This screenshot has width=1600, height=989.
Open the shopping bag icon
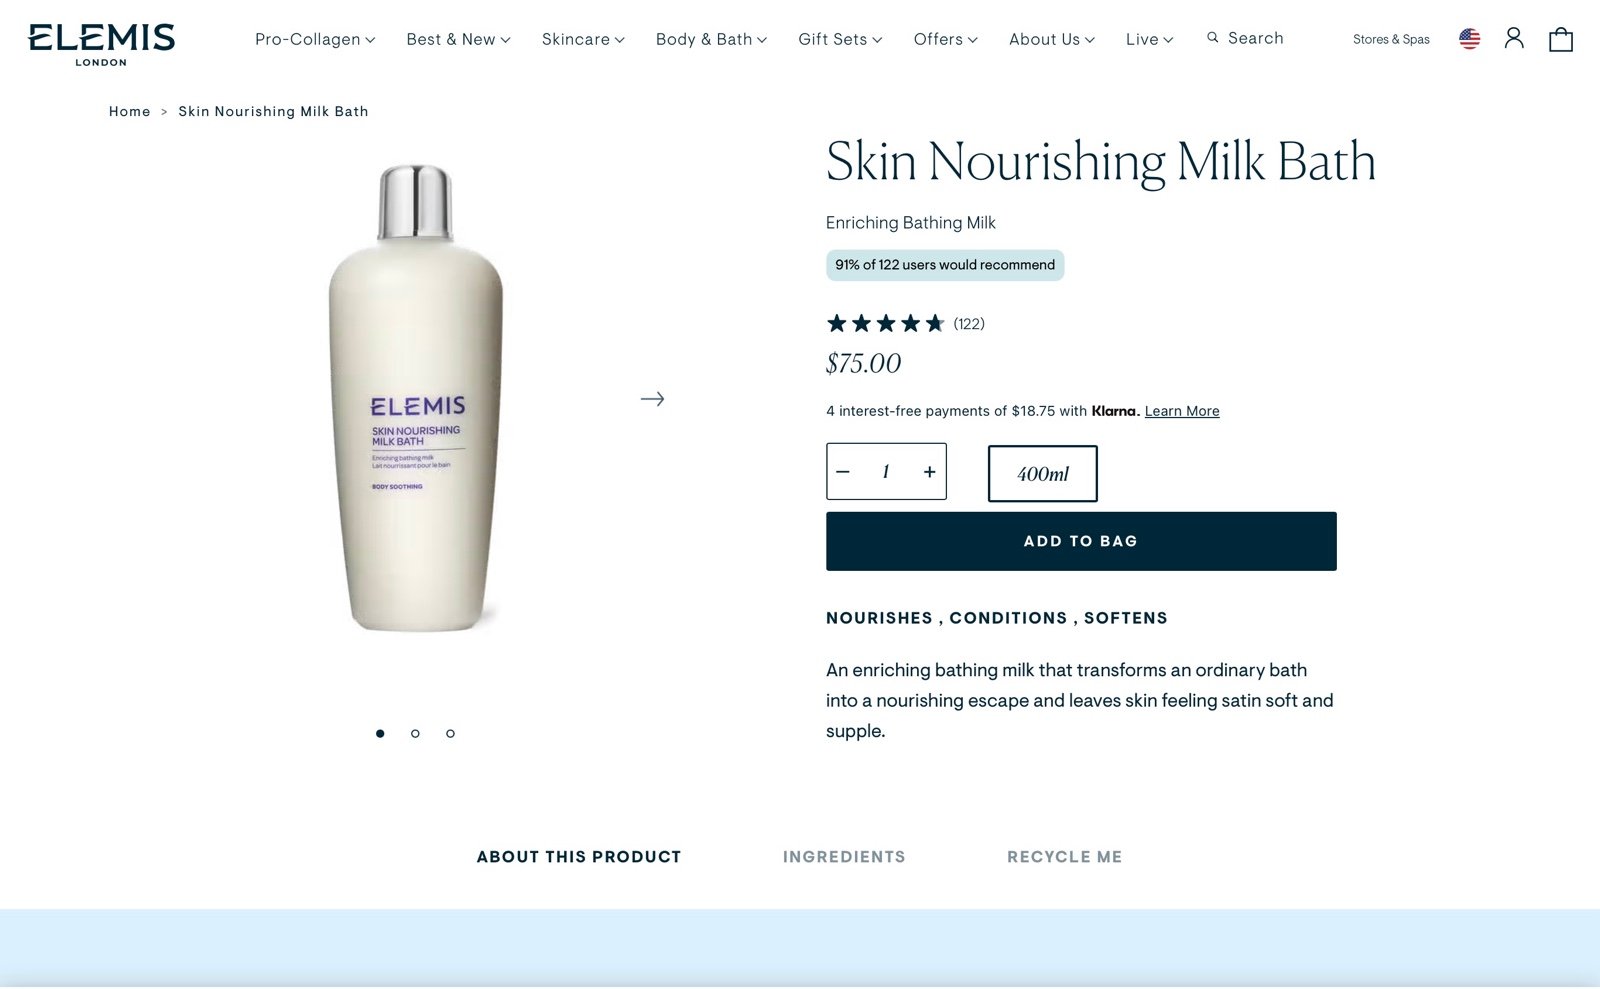click(x=1560, y=39)
